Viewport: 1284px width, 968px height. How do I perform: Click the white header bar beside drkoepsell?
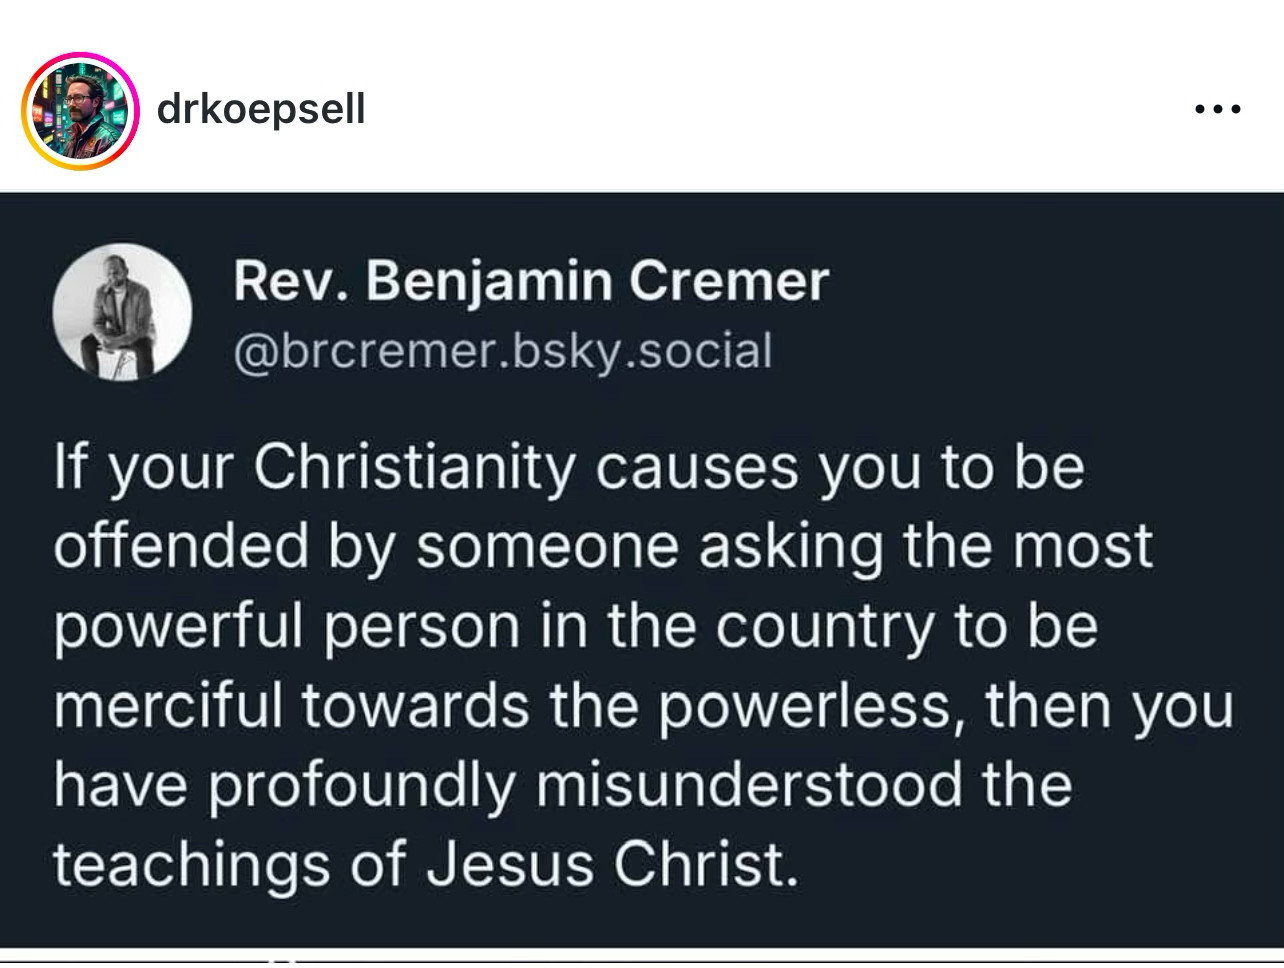(780, 110)
